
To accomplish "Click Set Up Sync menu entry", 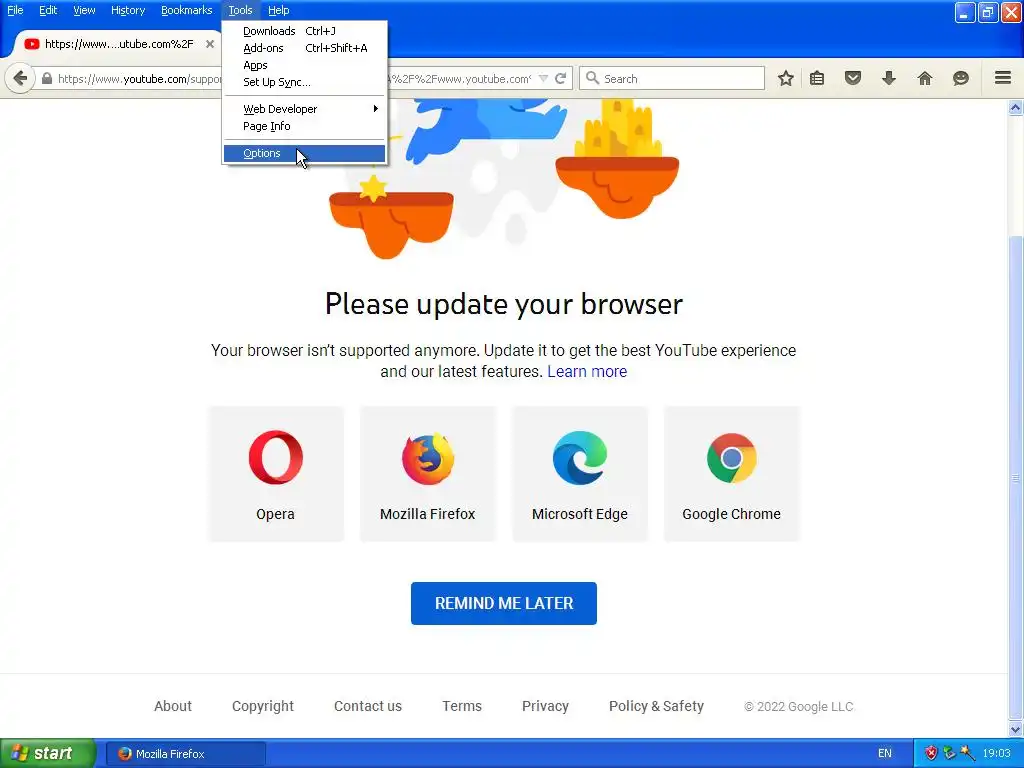I will pos(304,82).
